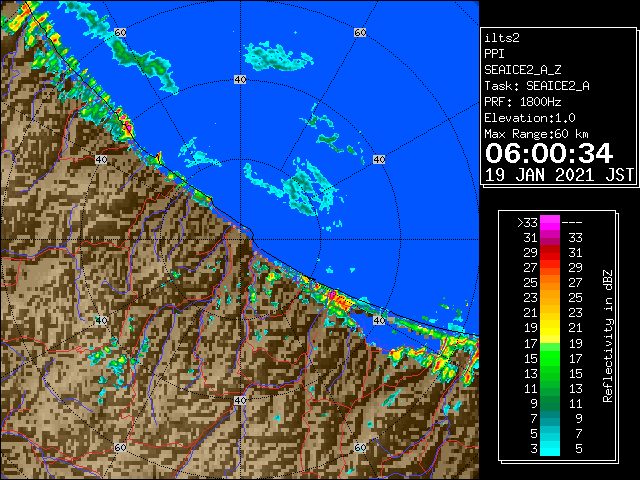Click the "06:00:34" timestamp
The height and width of the screenshot is (480, 640).
pyautogui.click(x=549, y=153)
